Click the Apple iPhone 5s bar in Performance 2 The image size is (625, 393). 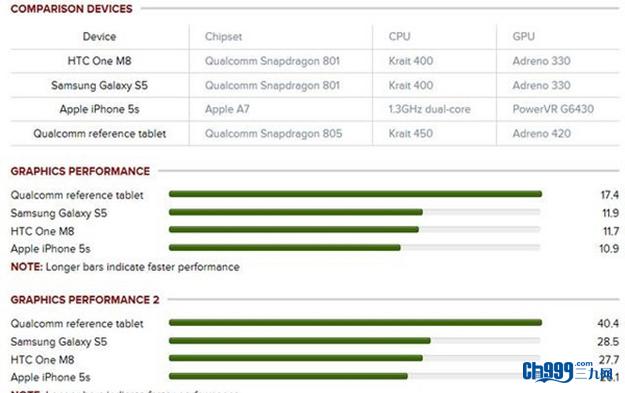coord(288,376)
